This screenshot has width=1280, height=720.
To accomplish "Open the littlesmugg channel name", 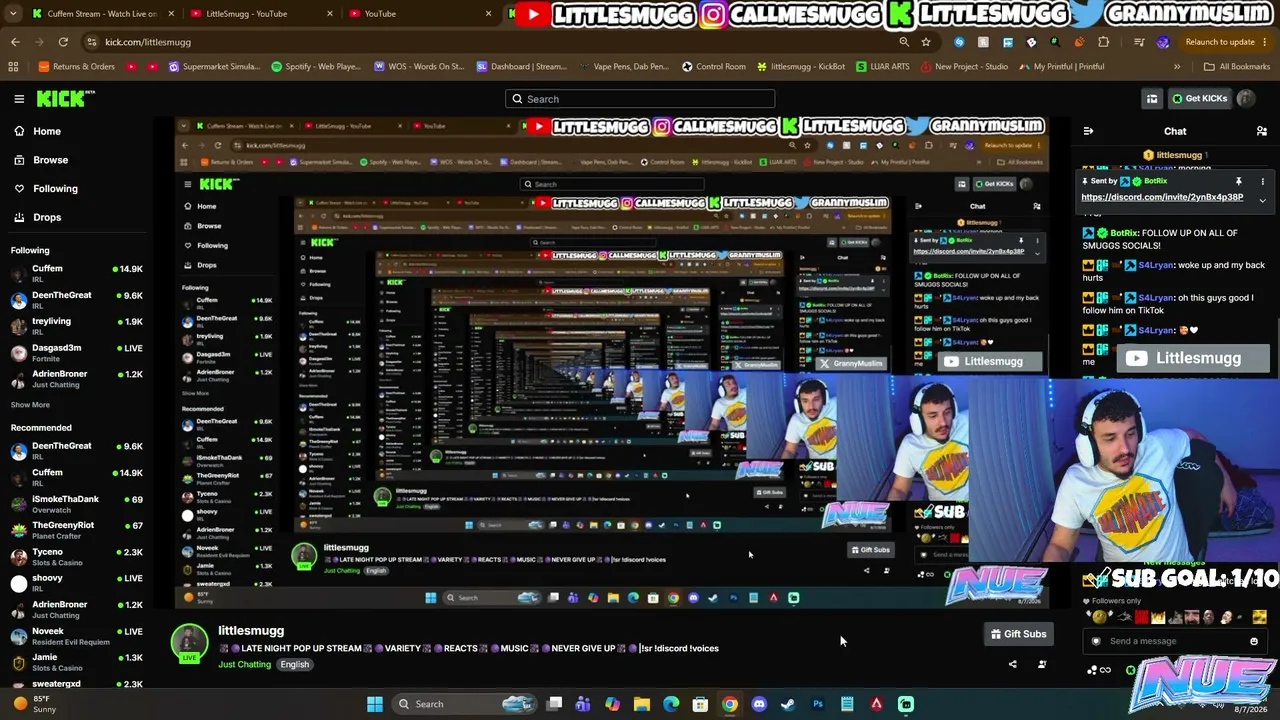I will tap(251, 631).
